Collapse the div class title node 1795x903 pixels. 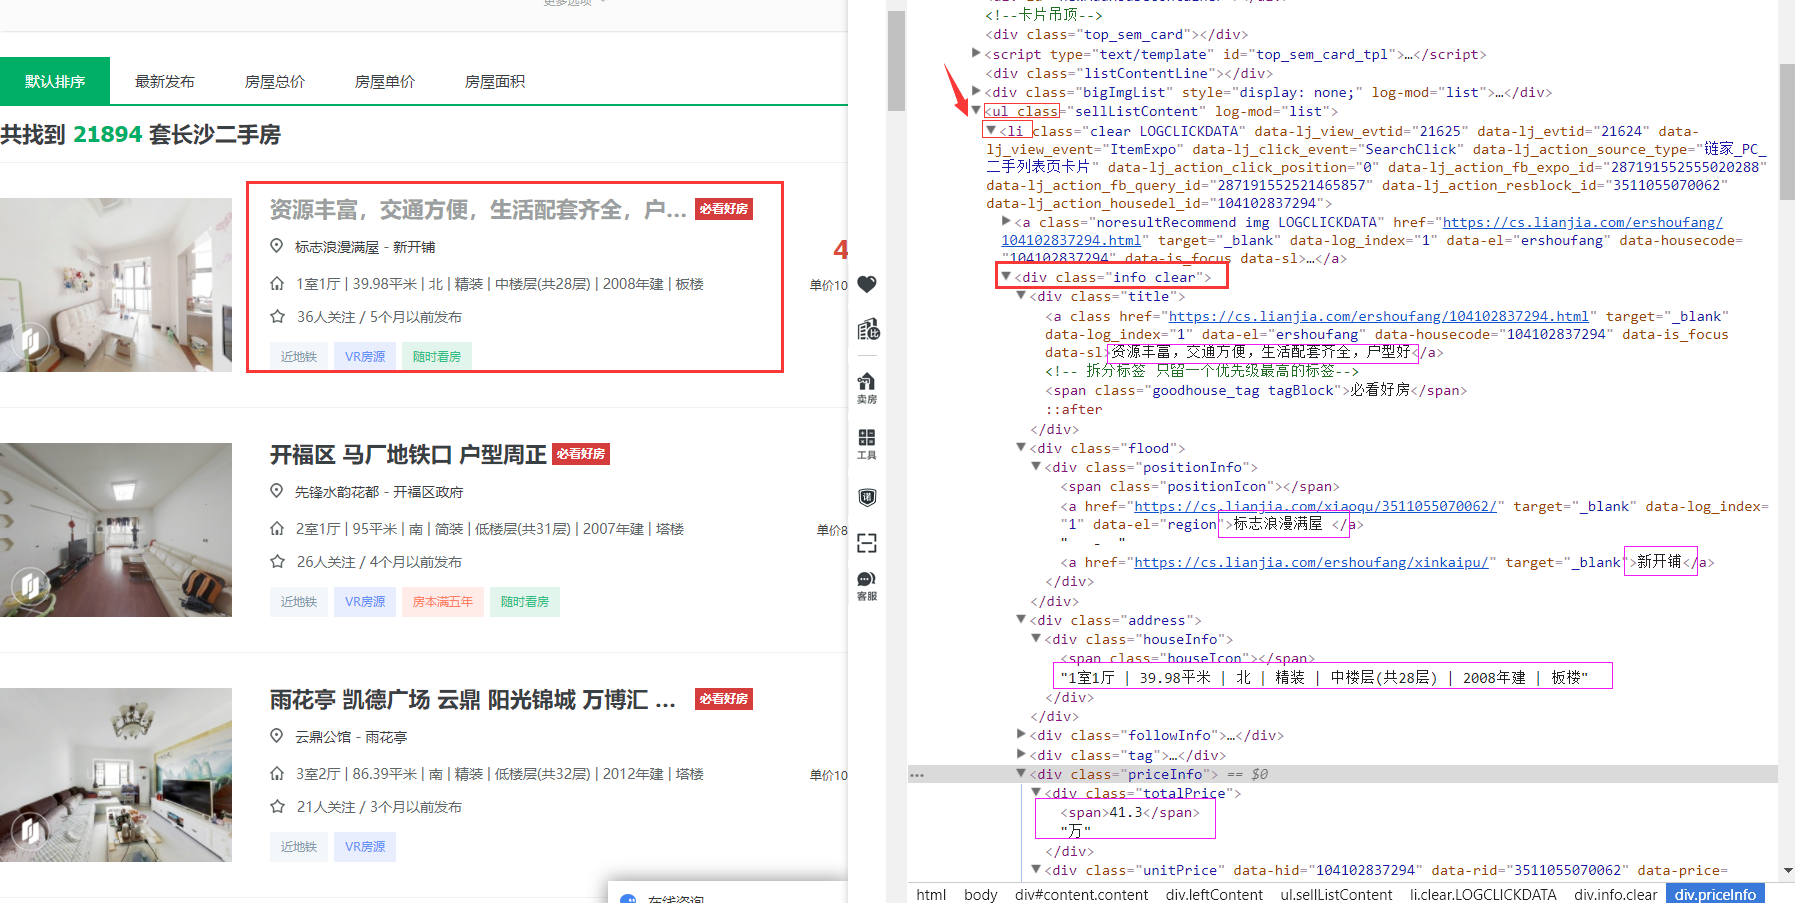(1021, 295)
